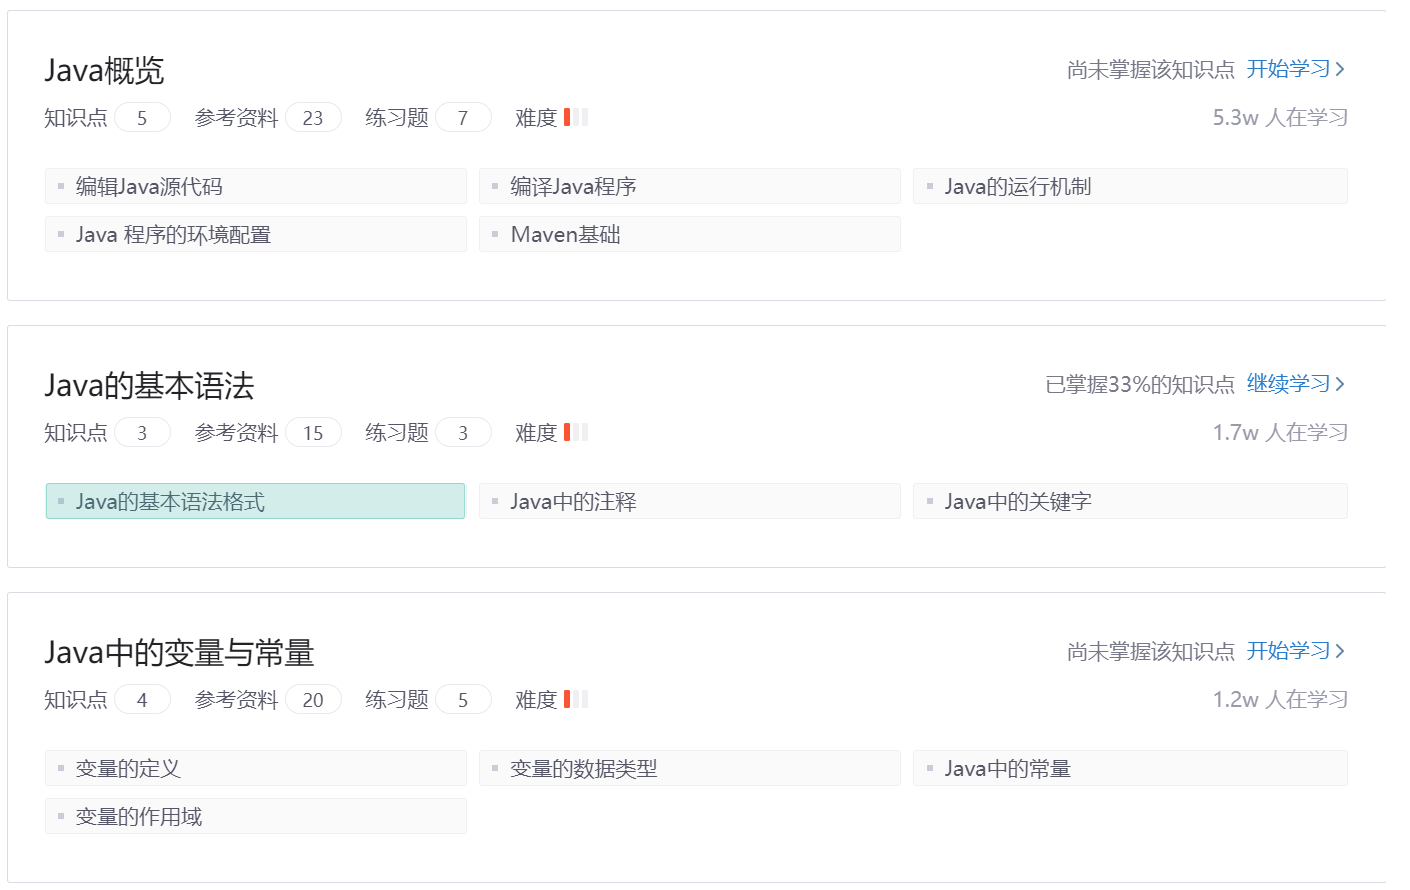Open the Java中的变量与常量 course title
This screenshot has height=890, width=1410.
click(x=179, y=652)
